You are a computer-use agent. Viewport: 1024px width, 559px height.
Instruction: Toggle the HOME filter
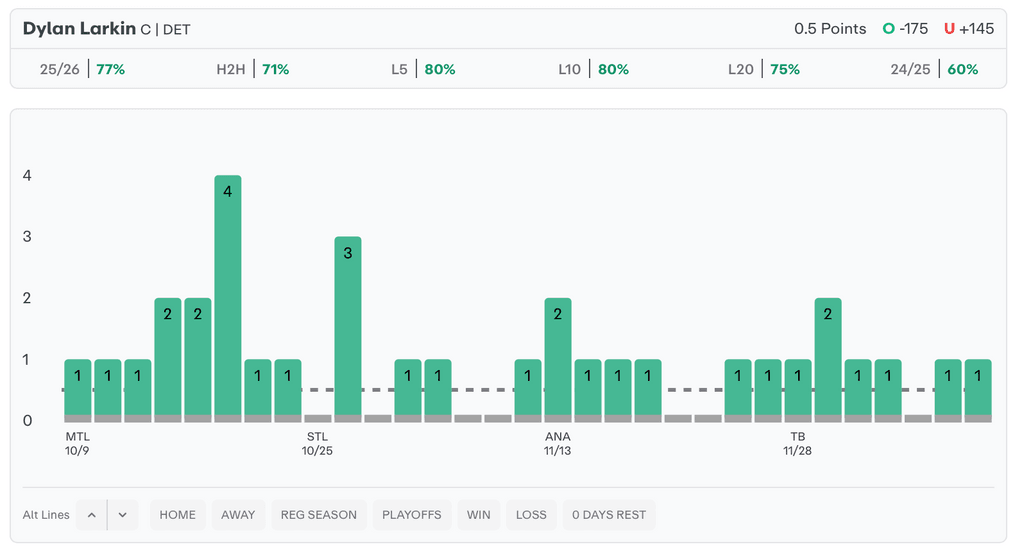click(178, 515)
